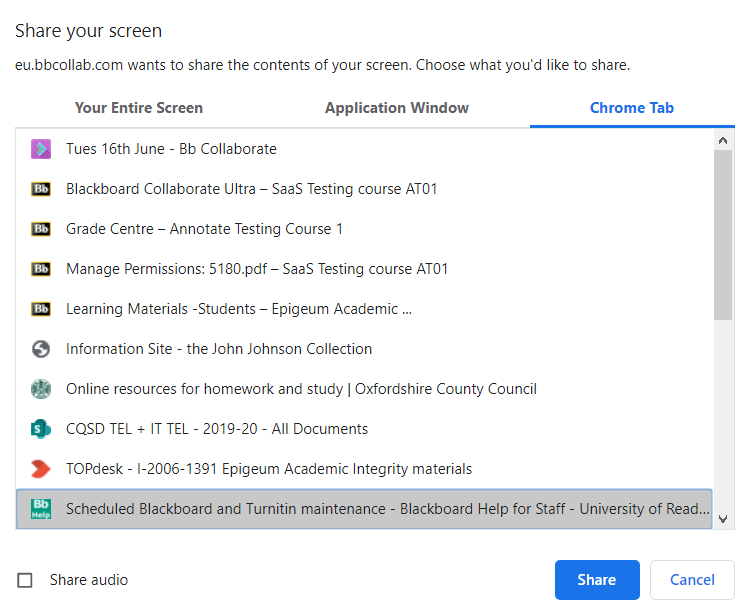Enable the Share audio checkbox

click(x=25, y=580)
